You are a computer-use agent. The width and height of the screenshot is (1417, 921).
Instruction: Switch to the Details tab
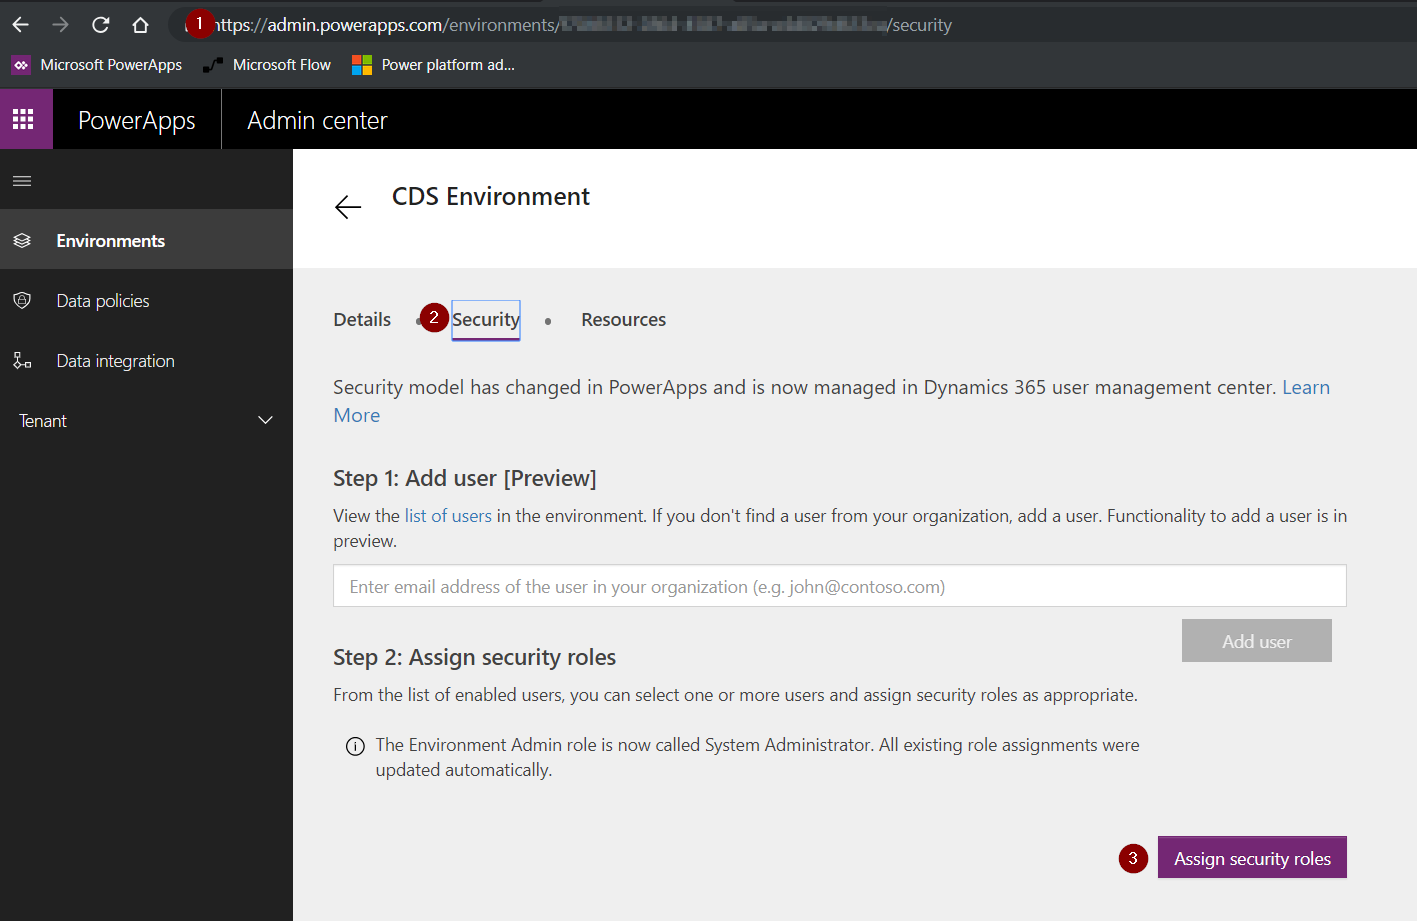(x=362, y=320)
